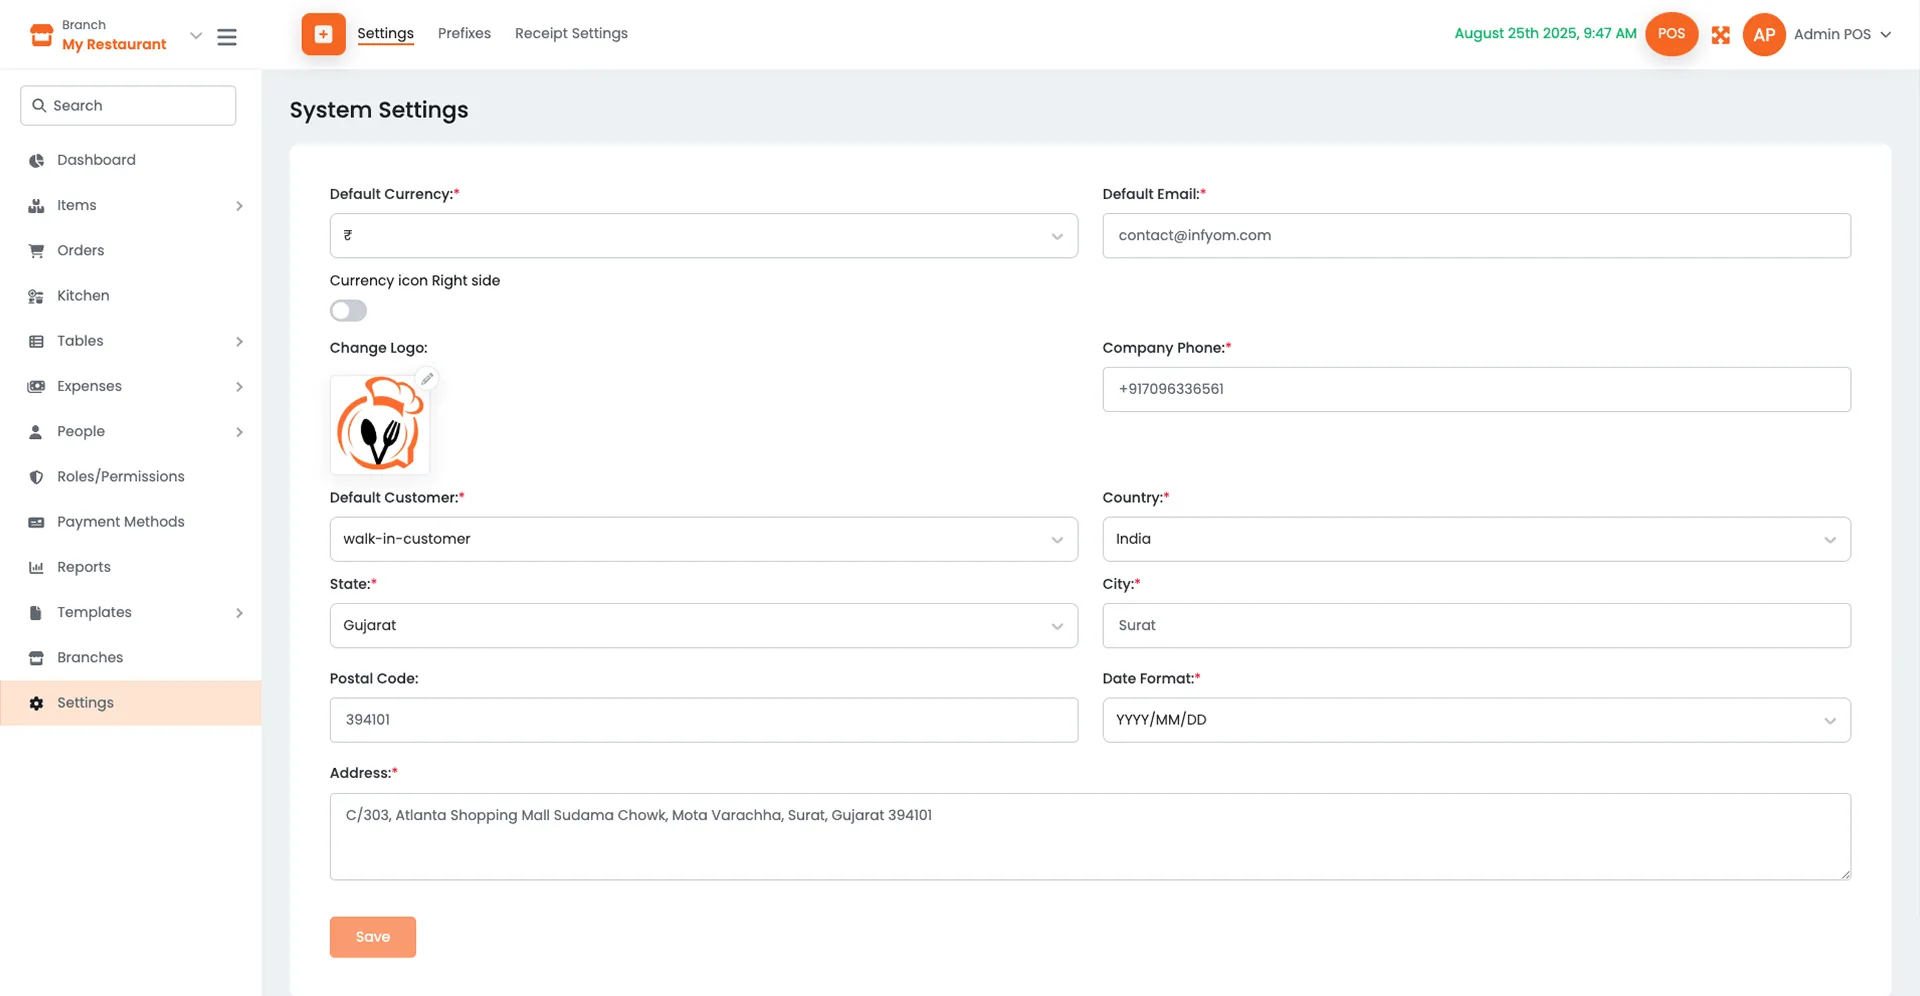This screenshot has height=996, width=1920.
Task: Open the POS button in the header
Action: point(1670,33)
